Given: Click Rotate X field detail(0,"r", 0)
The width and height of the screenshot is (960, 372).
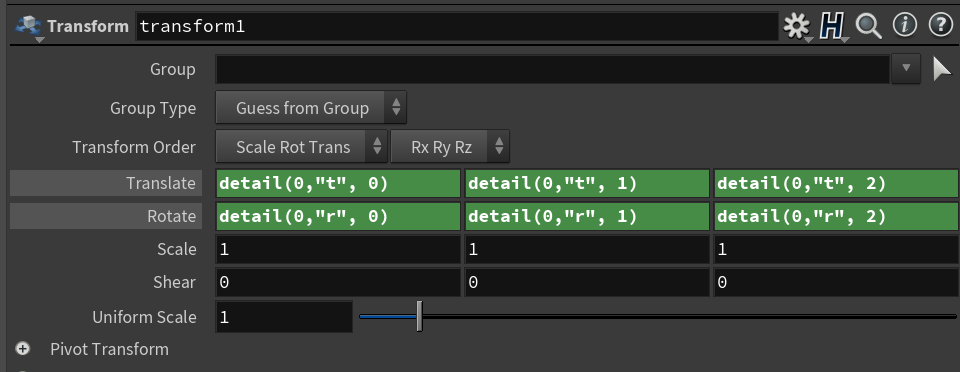Looking at the screenshot, I should [338, 217].
